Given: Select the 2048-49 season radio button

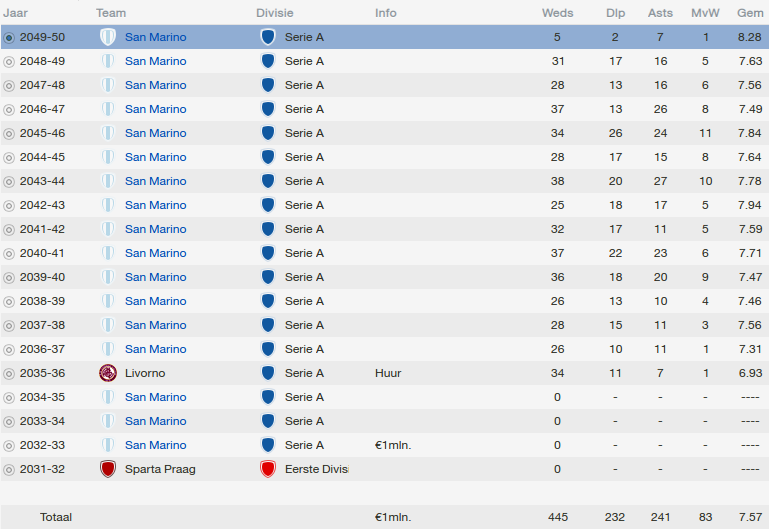Looking at the screenshot, I should click(x=9, y=62).
